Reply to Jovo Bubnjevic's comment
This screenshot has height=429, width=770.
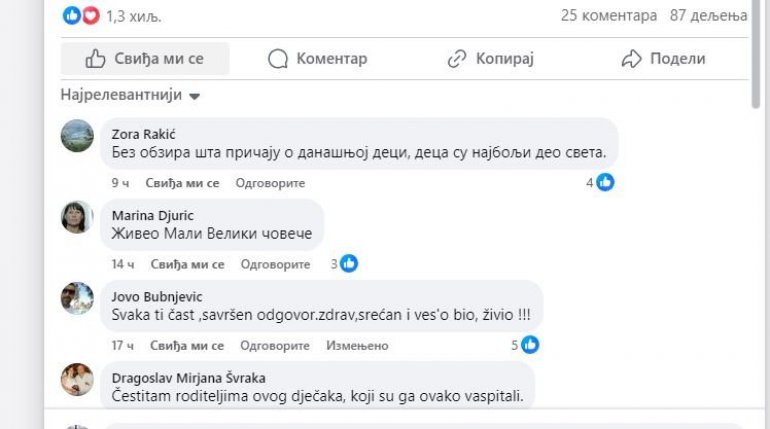click(x=276, y=345)
